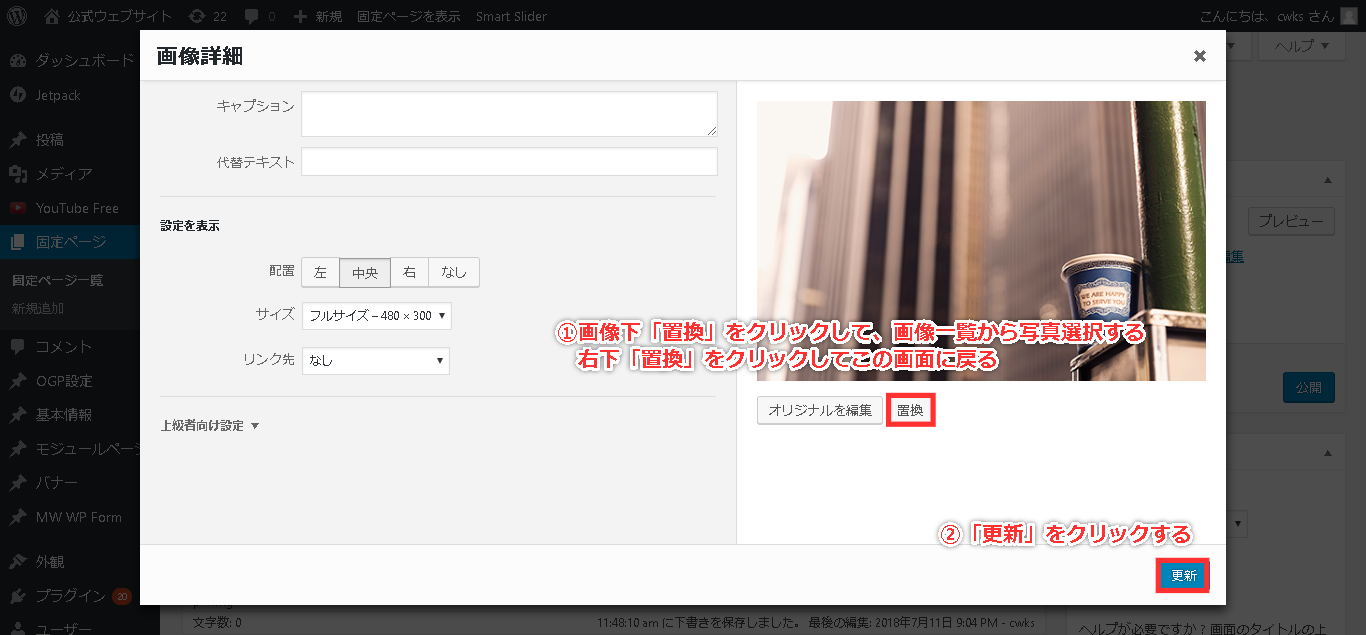Click the WordPress logo in admin bar
Viewport: 1366px width, 635px height.
tap(17, 16)
